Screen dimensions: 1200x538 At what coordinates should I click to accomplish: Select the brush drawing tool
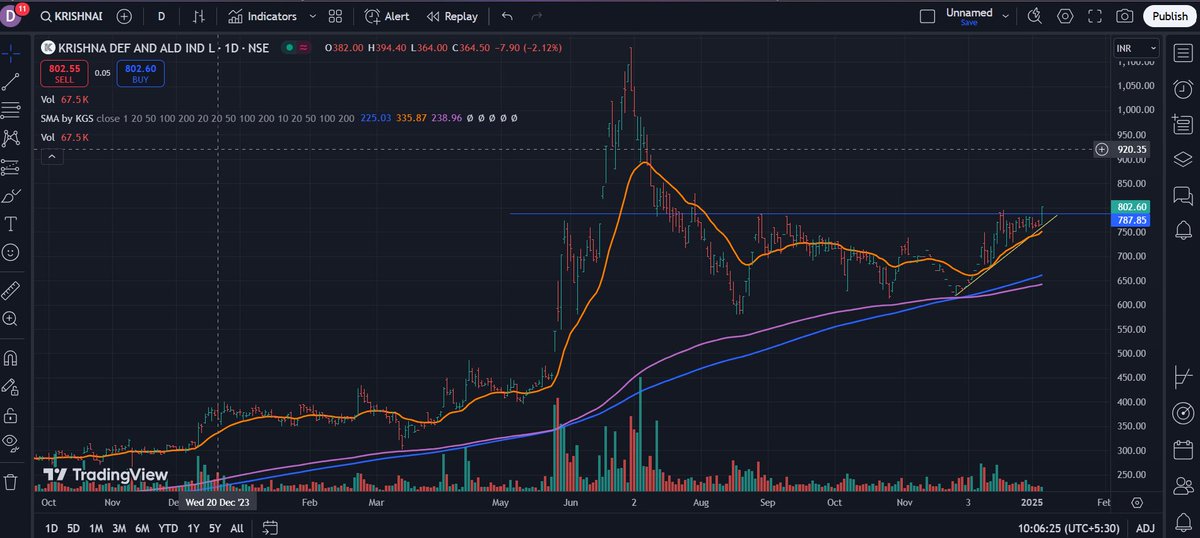[11, 195]
